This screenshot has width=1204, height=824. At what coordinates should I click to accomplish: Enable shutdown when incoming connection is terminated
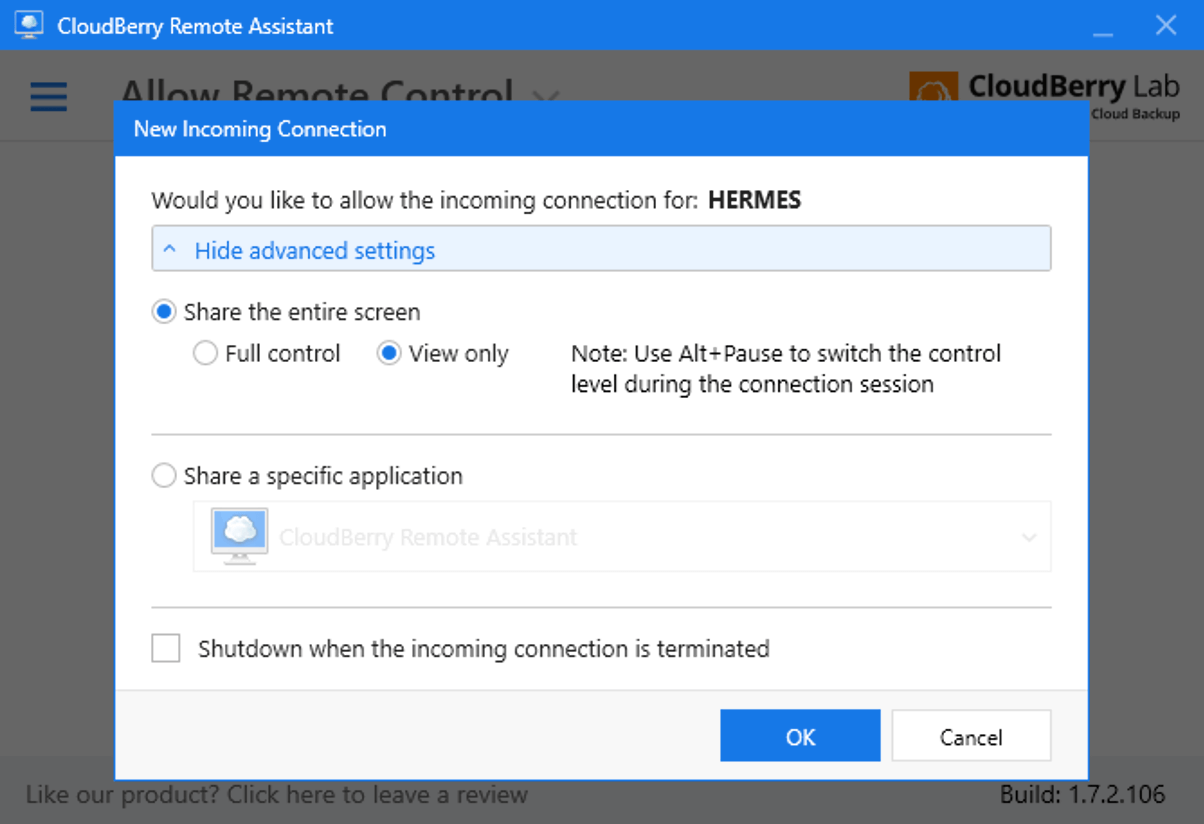tap(166, 649)
